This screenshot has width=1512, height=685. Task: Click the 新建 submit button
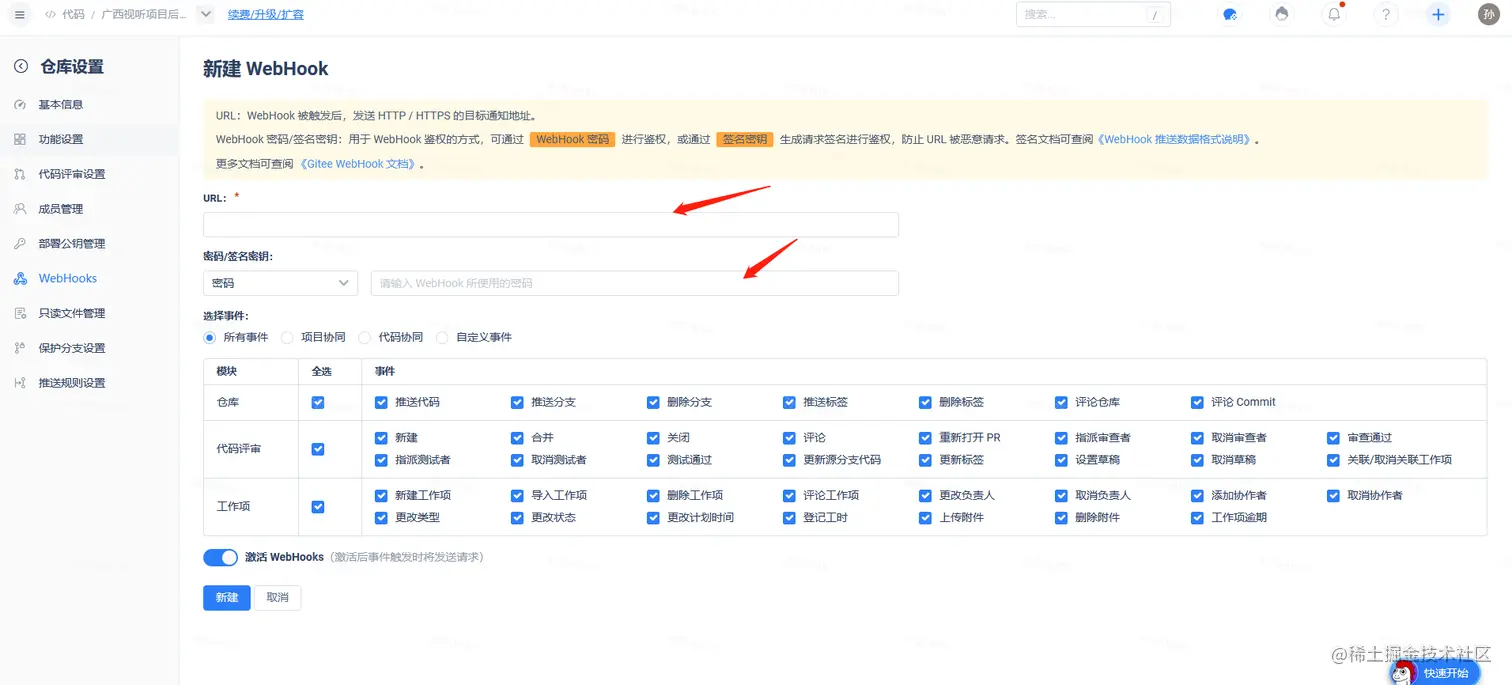227,598
